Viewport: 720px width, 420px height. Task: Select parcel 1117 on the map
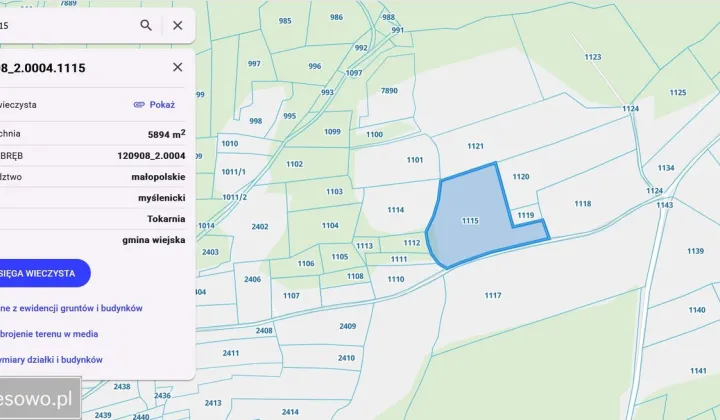pyautogui.click(x=492, y=295)
